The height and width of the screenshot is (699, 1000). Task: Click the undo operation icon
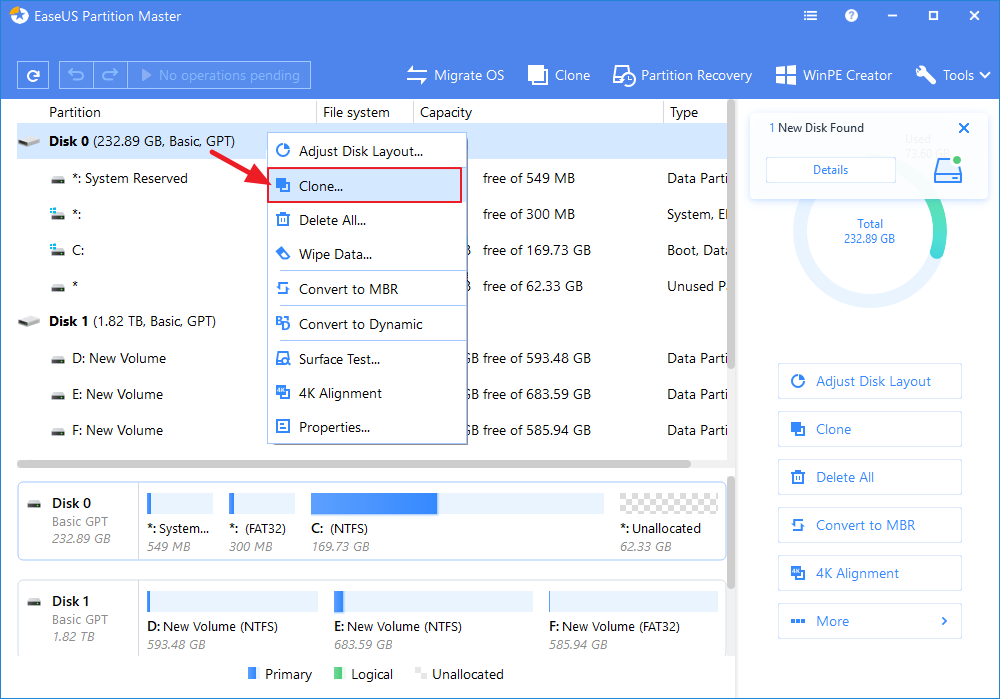click(x=76, y=74)
